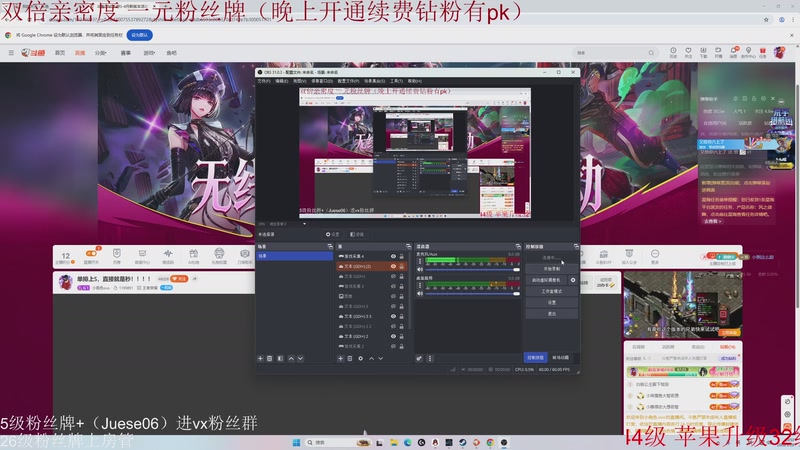Open virtual camera settings gear
Viewport: 800px width, 450px height.
[x=573, y=280]
